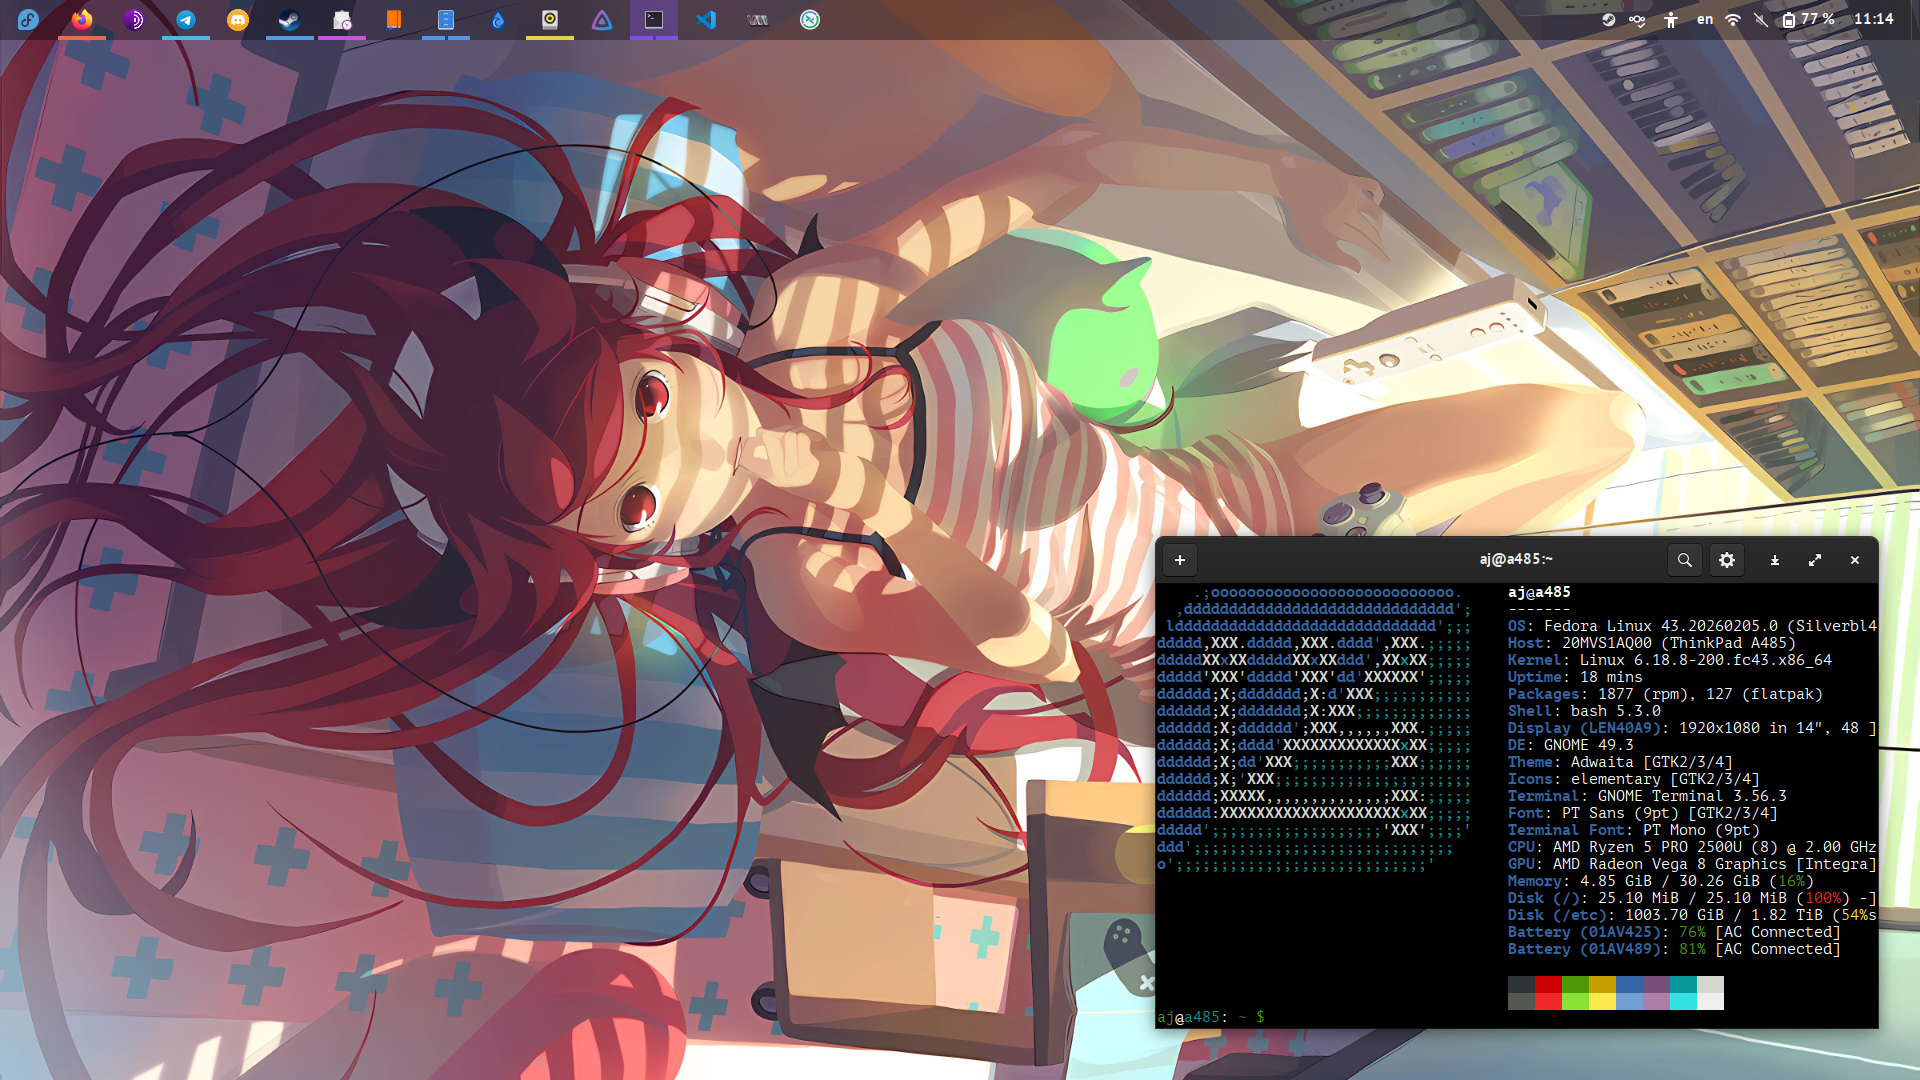The height and width of the screenshot is (1080, 1920).
Task: Open the Jellyfin app icon
Action: pos(602,19)
